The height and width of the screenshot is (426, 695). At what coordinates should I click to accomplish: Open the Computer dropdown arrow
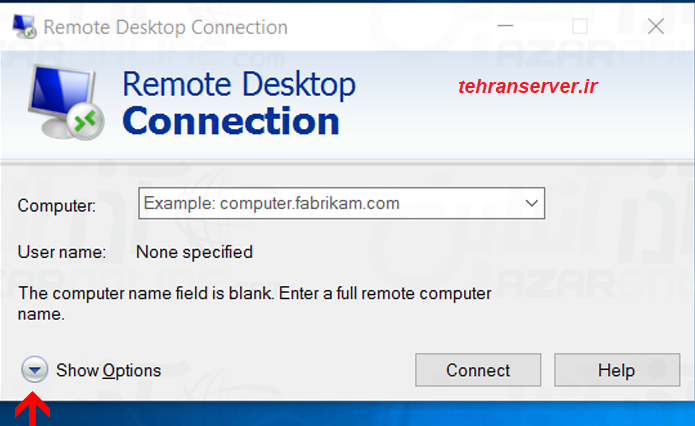[x=532, y=204]
